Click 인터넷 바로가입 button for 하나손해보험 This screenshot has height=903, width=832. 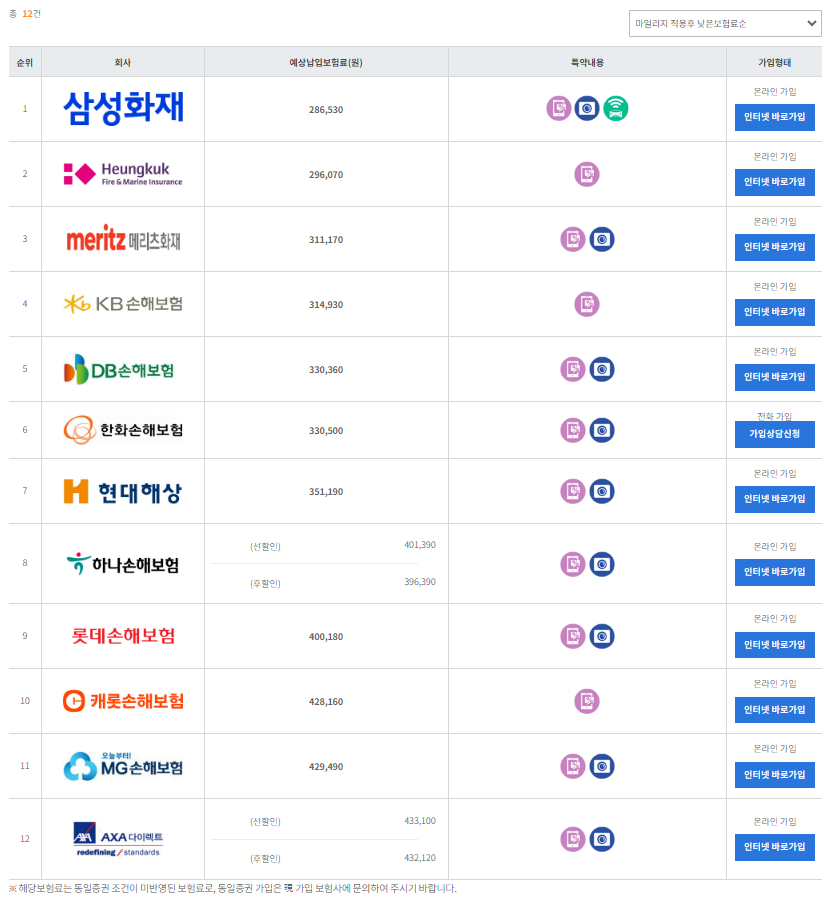click(x=774, y=572)
